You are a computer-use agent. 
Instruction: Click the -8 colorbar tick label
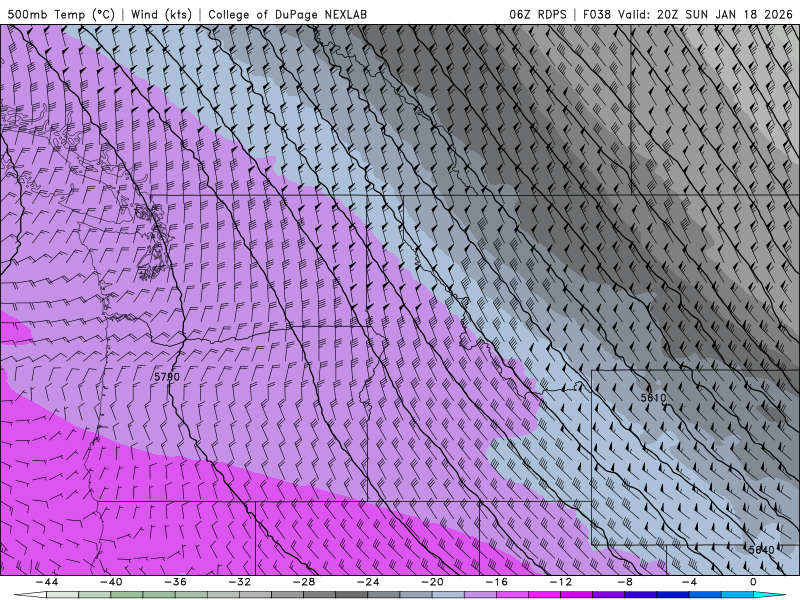pos(625,582)
